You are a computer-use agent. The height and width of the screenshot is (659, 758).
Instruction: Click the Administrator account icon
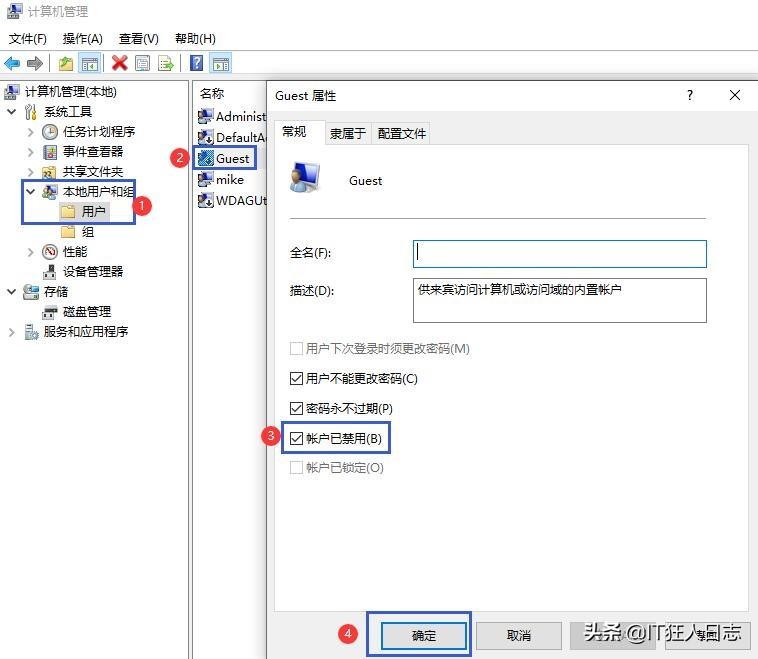[205, 116]
